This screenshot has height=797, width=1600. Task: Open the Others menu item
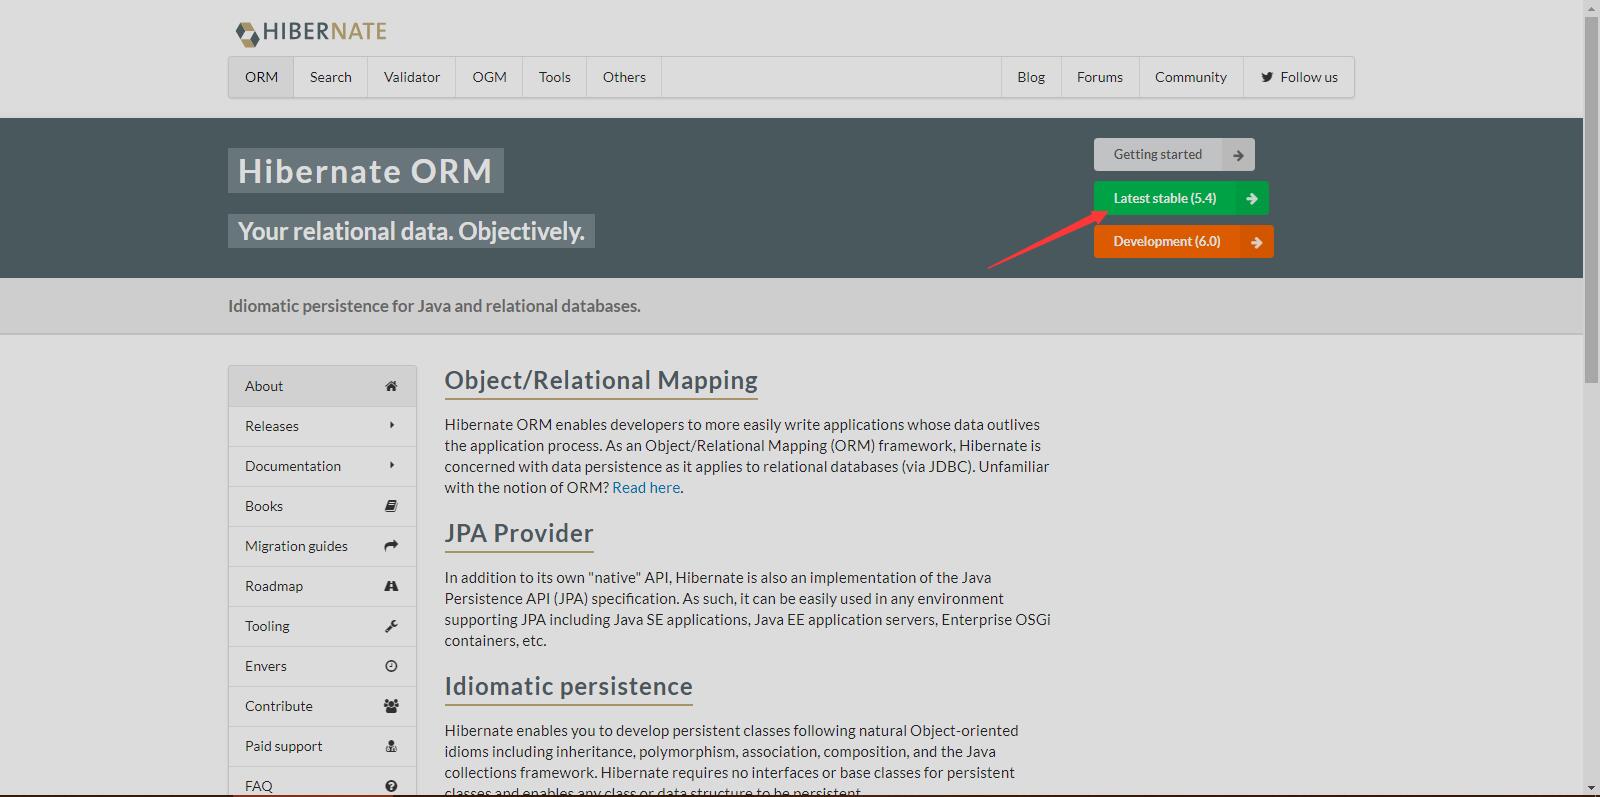624,77
